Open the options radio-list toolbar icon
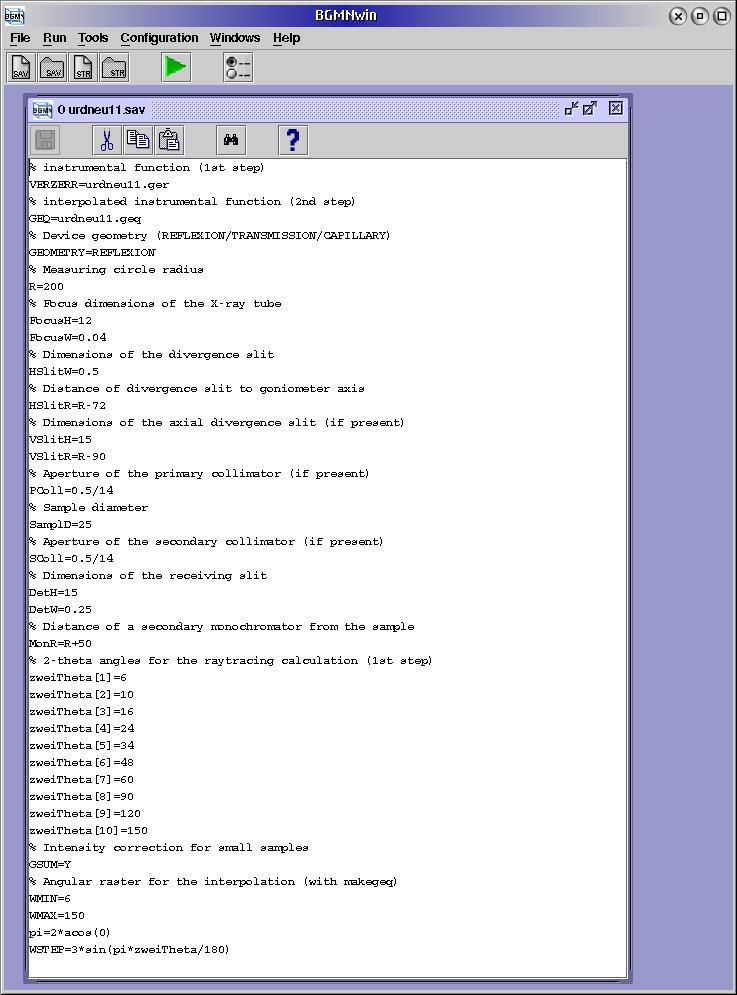The width and height of the screenshot is (737, 995). [238, 67]
